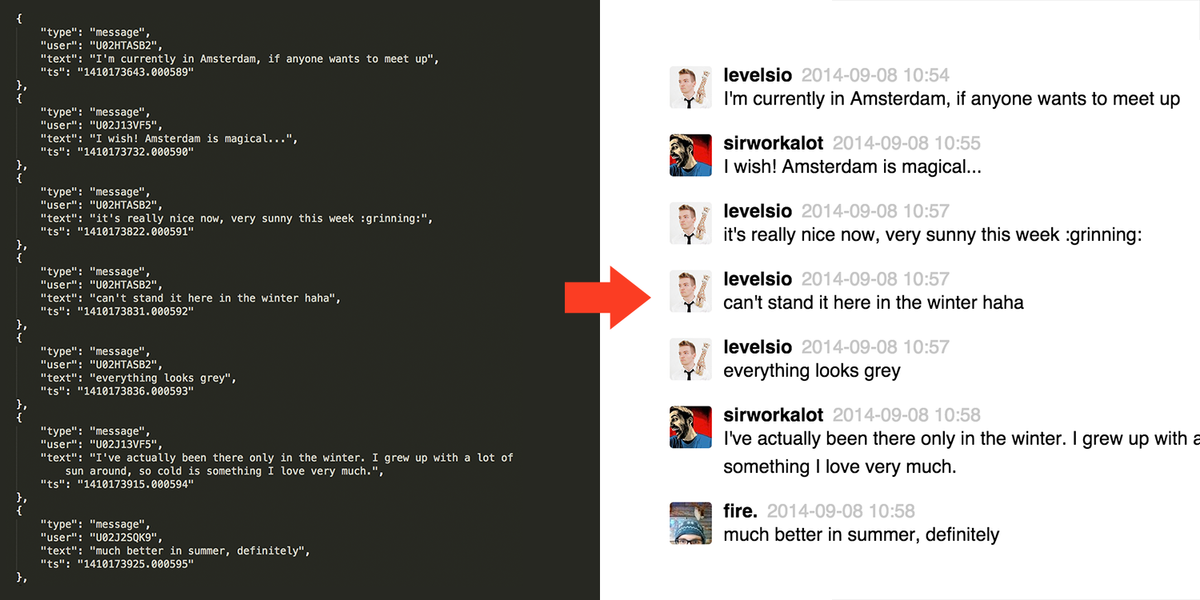The width and height of the screenshot is (1200, 600).
Task: Open the fire. username link
Action: (740, 511)
